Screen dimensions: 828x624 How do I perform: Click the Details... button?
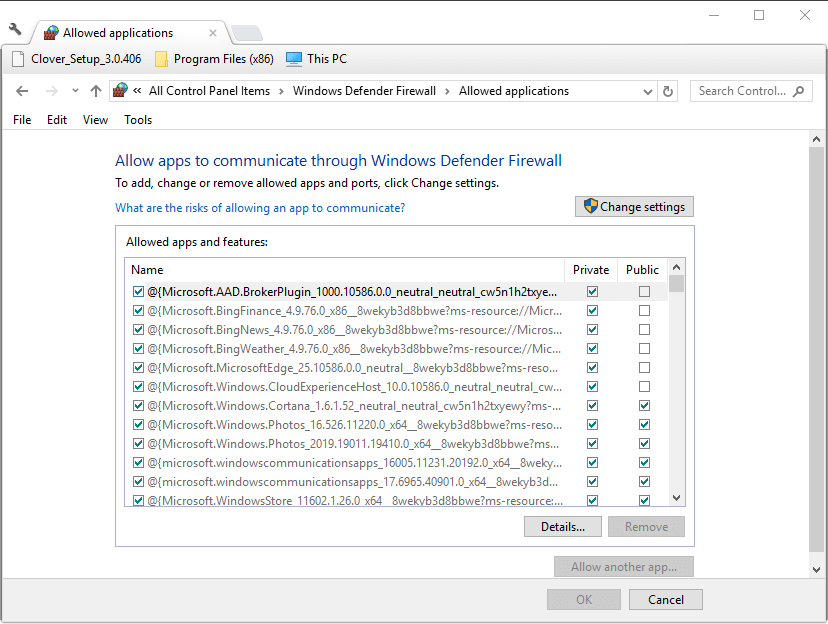point(562,527)
